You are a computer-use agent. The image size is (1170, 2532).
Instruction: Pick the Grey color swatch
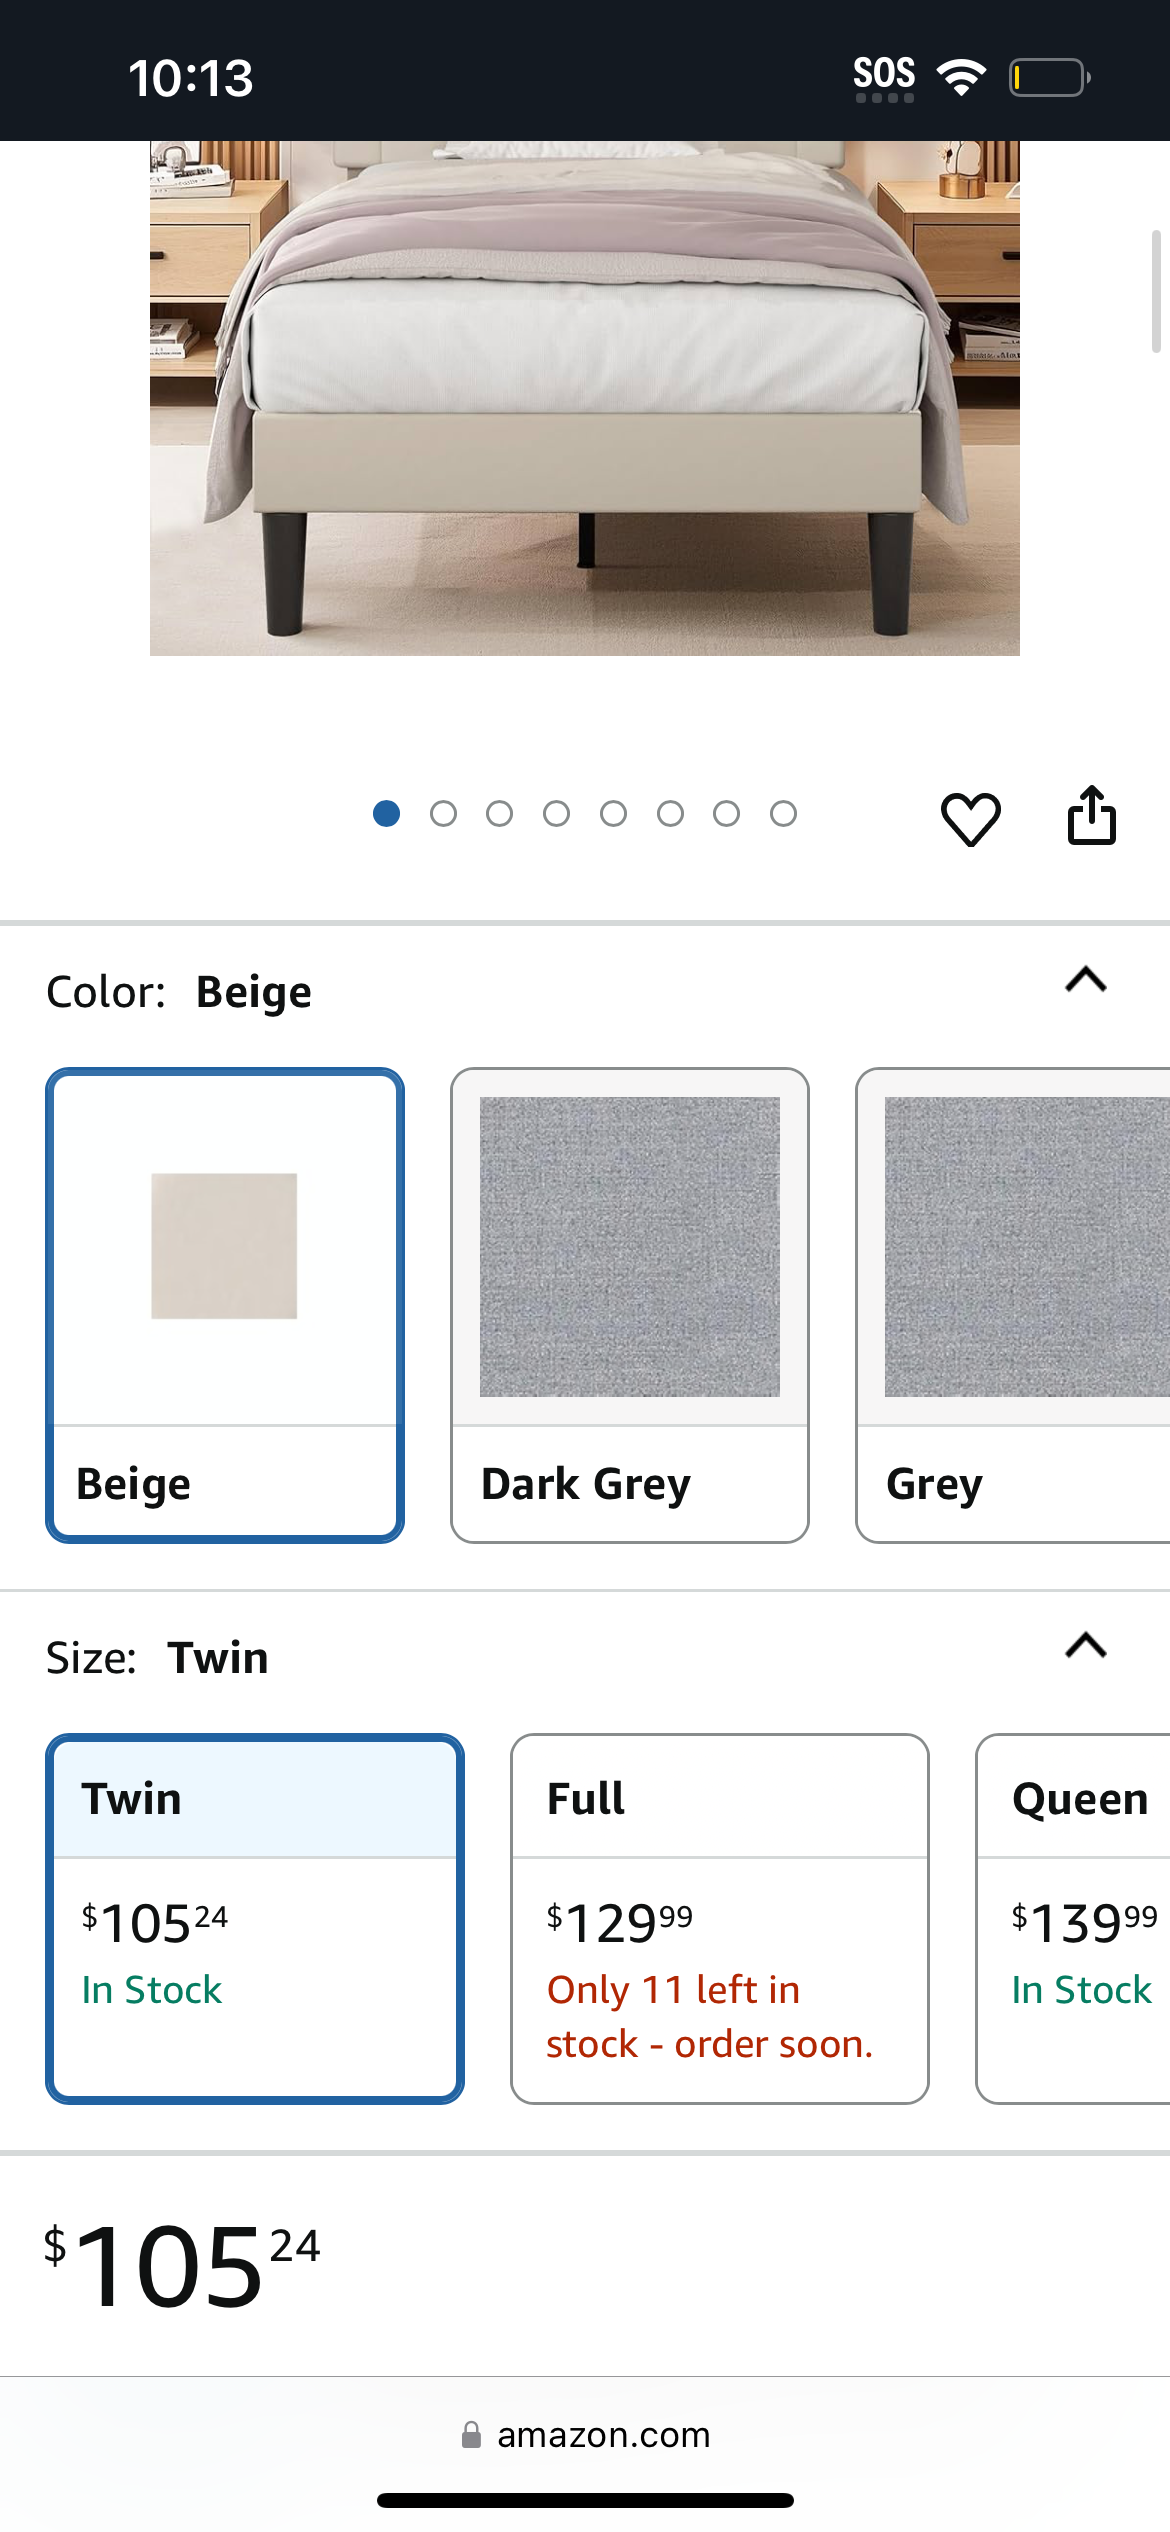[x=1013, y=1305]
